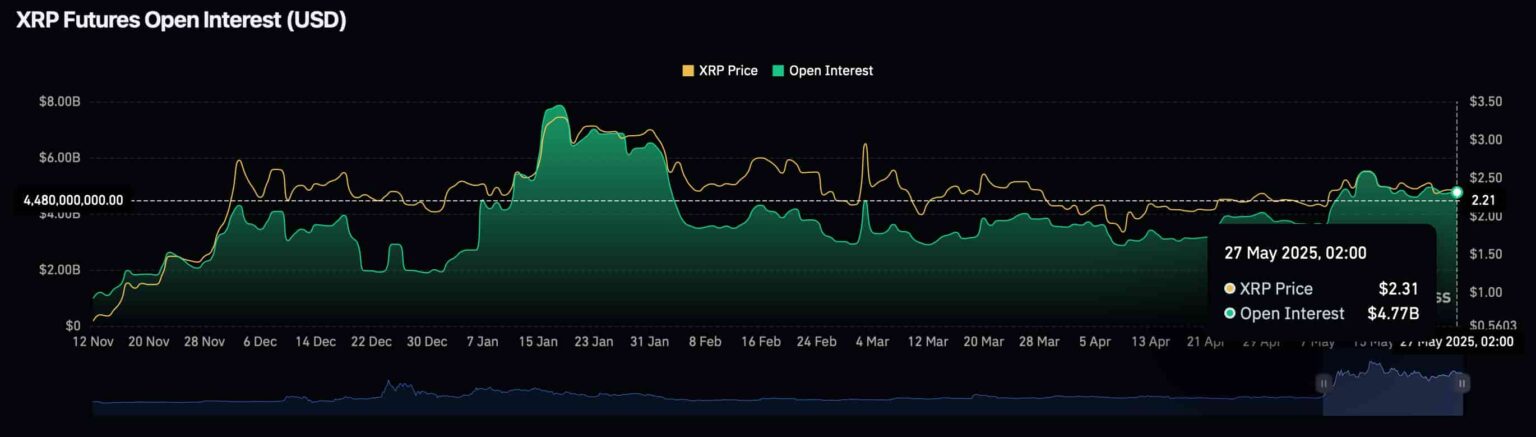Click the current data point marker at the chart's right end

(x=1457, y=192)
